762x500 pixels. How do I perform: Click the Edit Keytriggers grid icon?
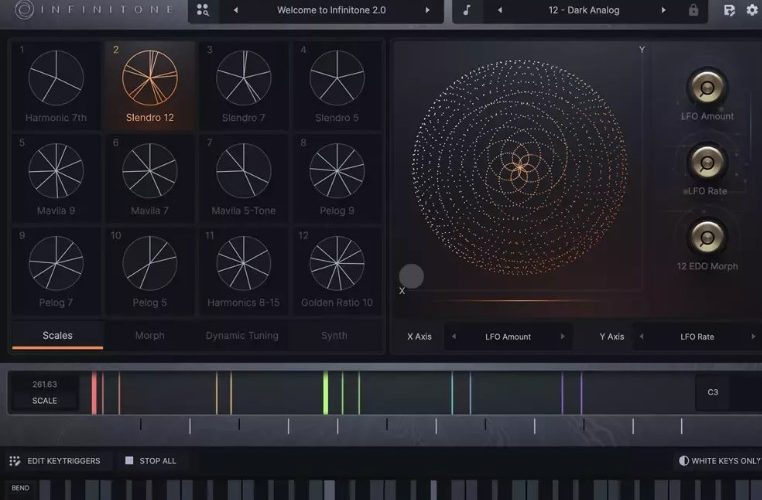(x=15, y=461)
